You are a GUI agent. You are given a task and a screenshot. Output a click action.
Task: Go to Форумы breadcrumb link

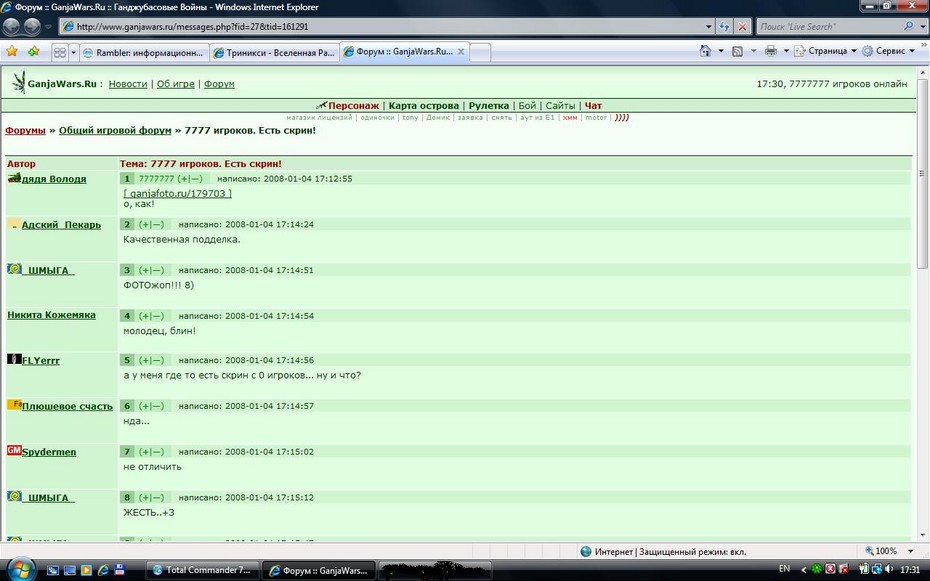pos(26,130)
